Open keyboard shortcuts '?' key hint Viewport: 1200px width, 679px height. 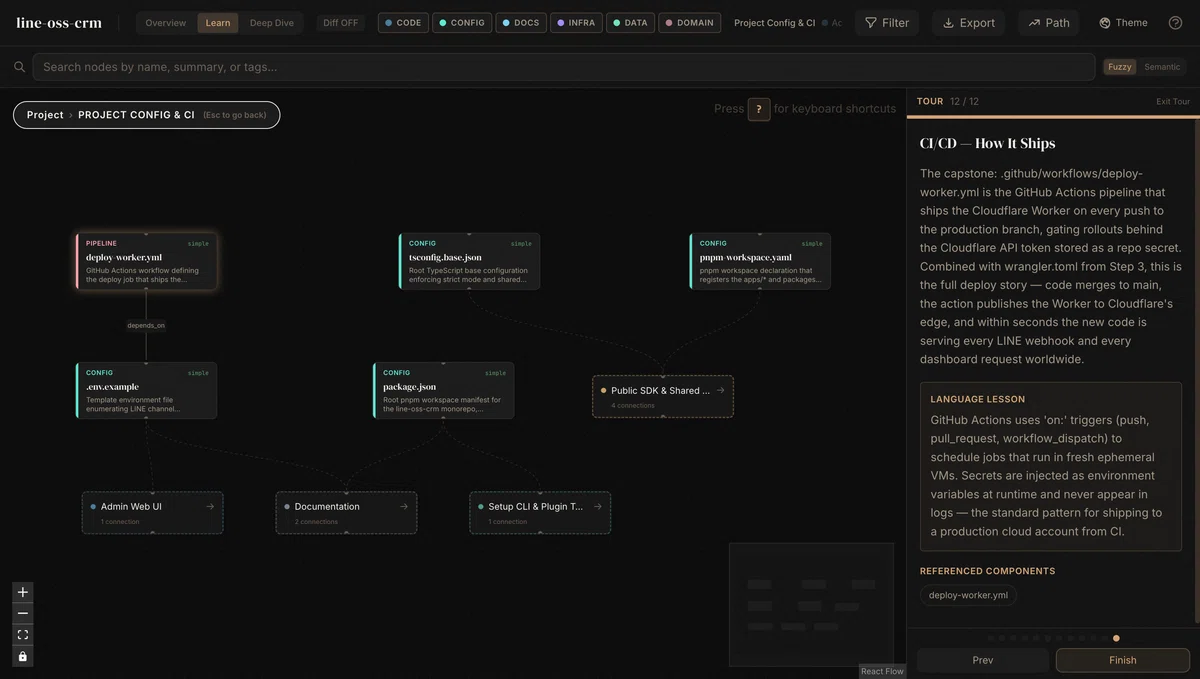click(x=759, y=109)
